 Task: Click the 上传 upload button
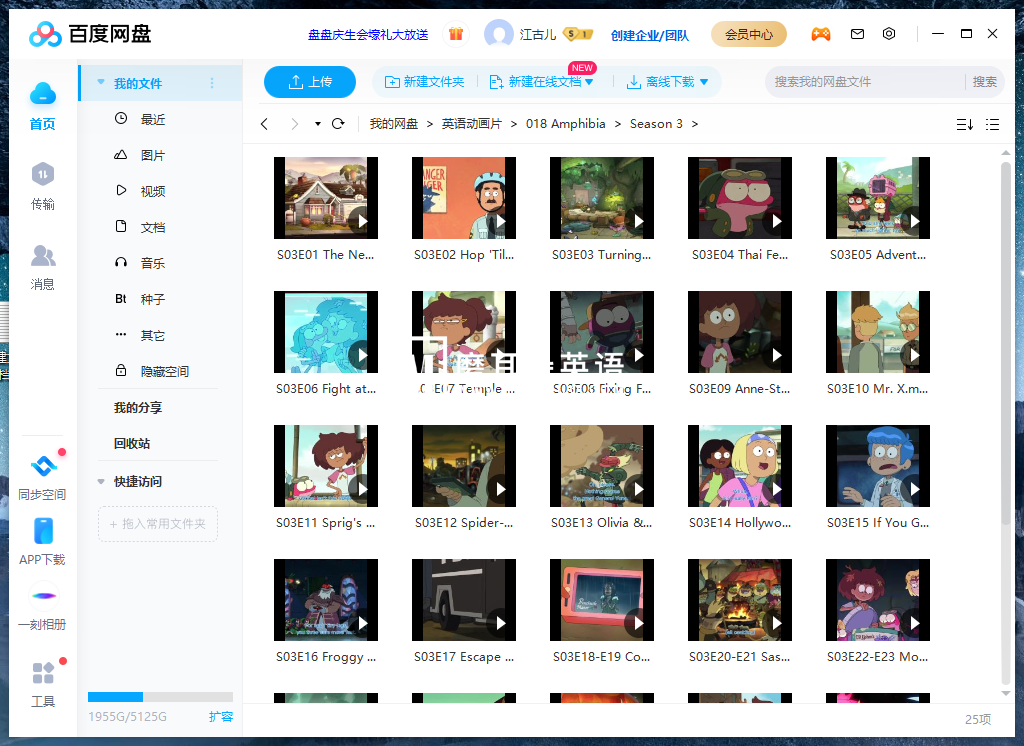tap(309, 81)
